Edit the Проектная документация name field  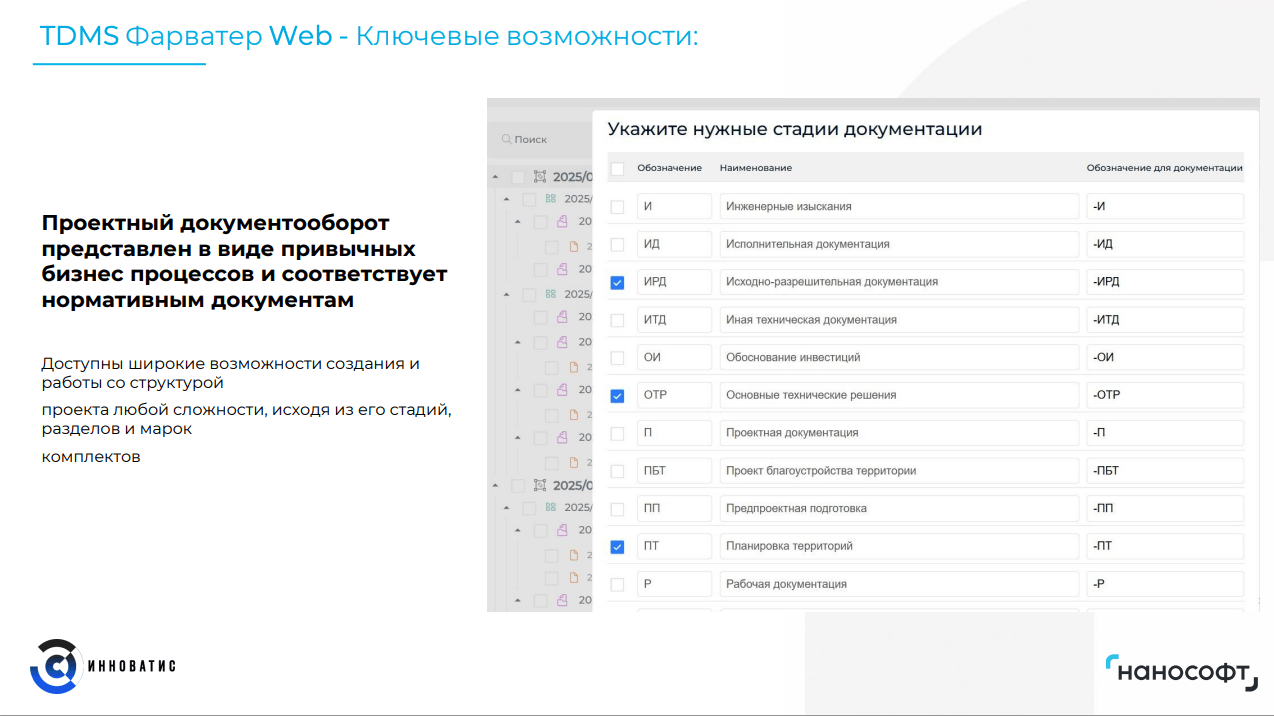point(899,433)
